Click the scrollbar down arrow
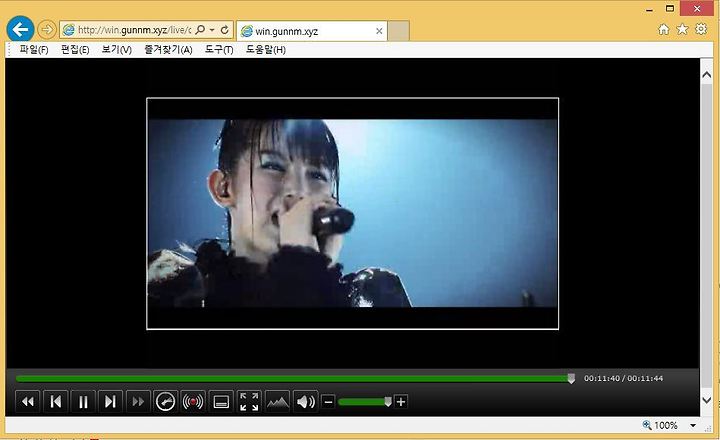Screen dimensions: 720x440 coord(707,400)
